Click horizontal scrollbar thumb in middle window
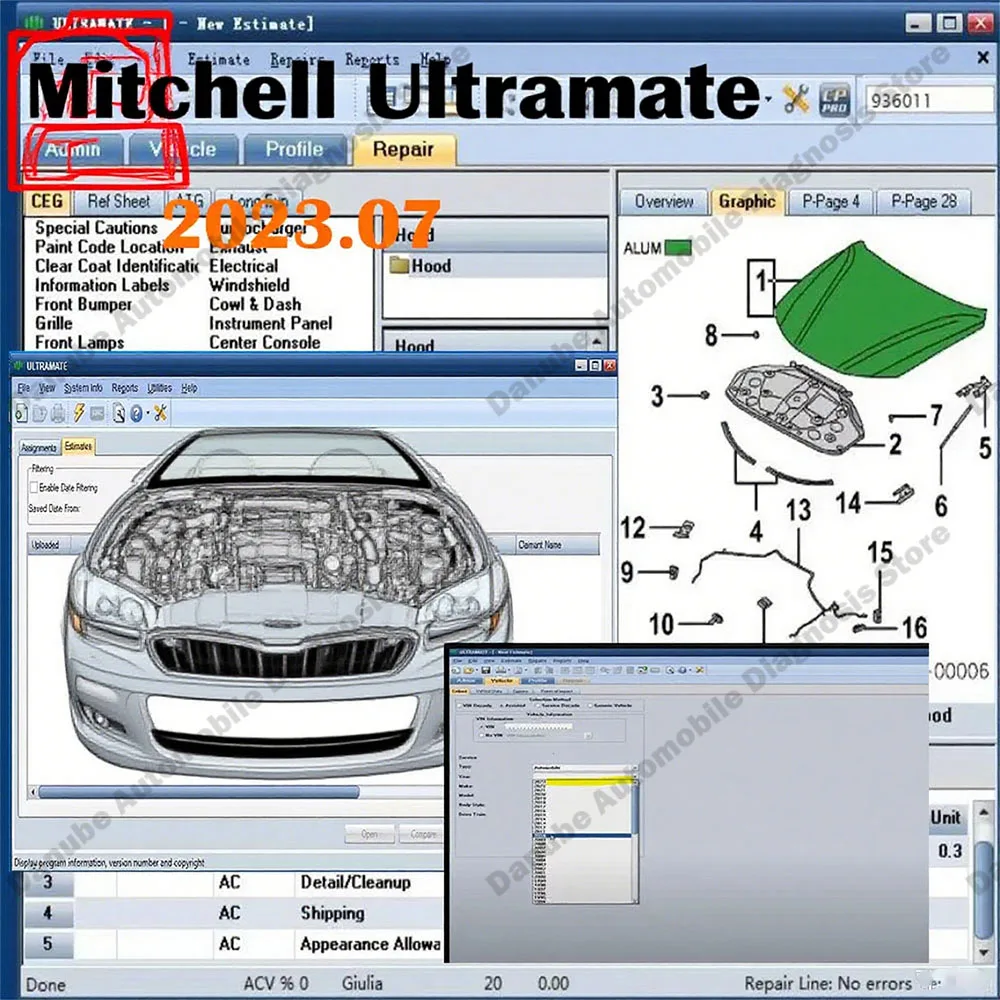This screenshot has height=1000, width=1000. click(x=198, y=792)
